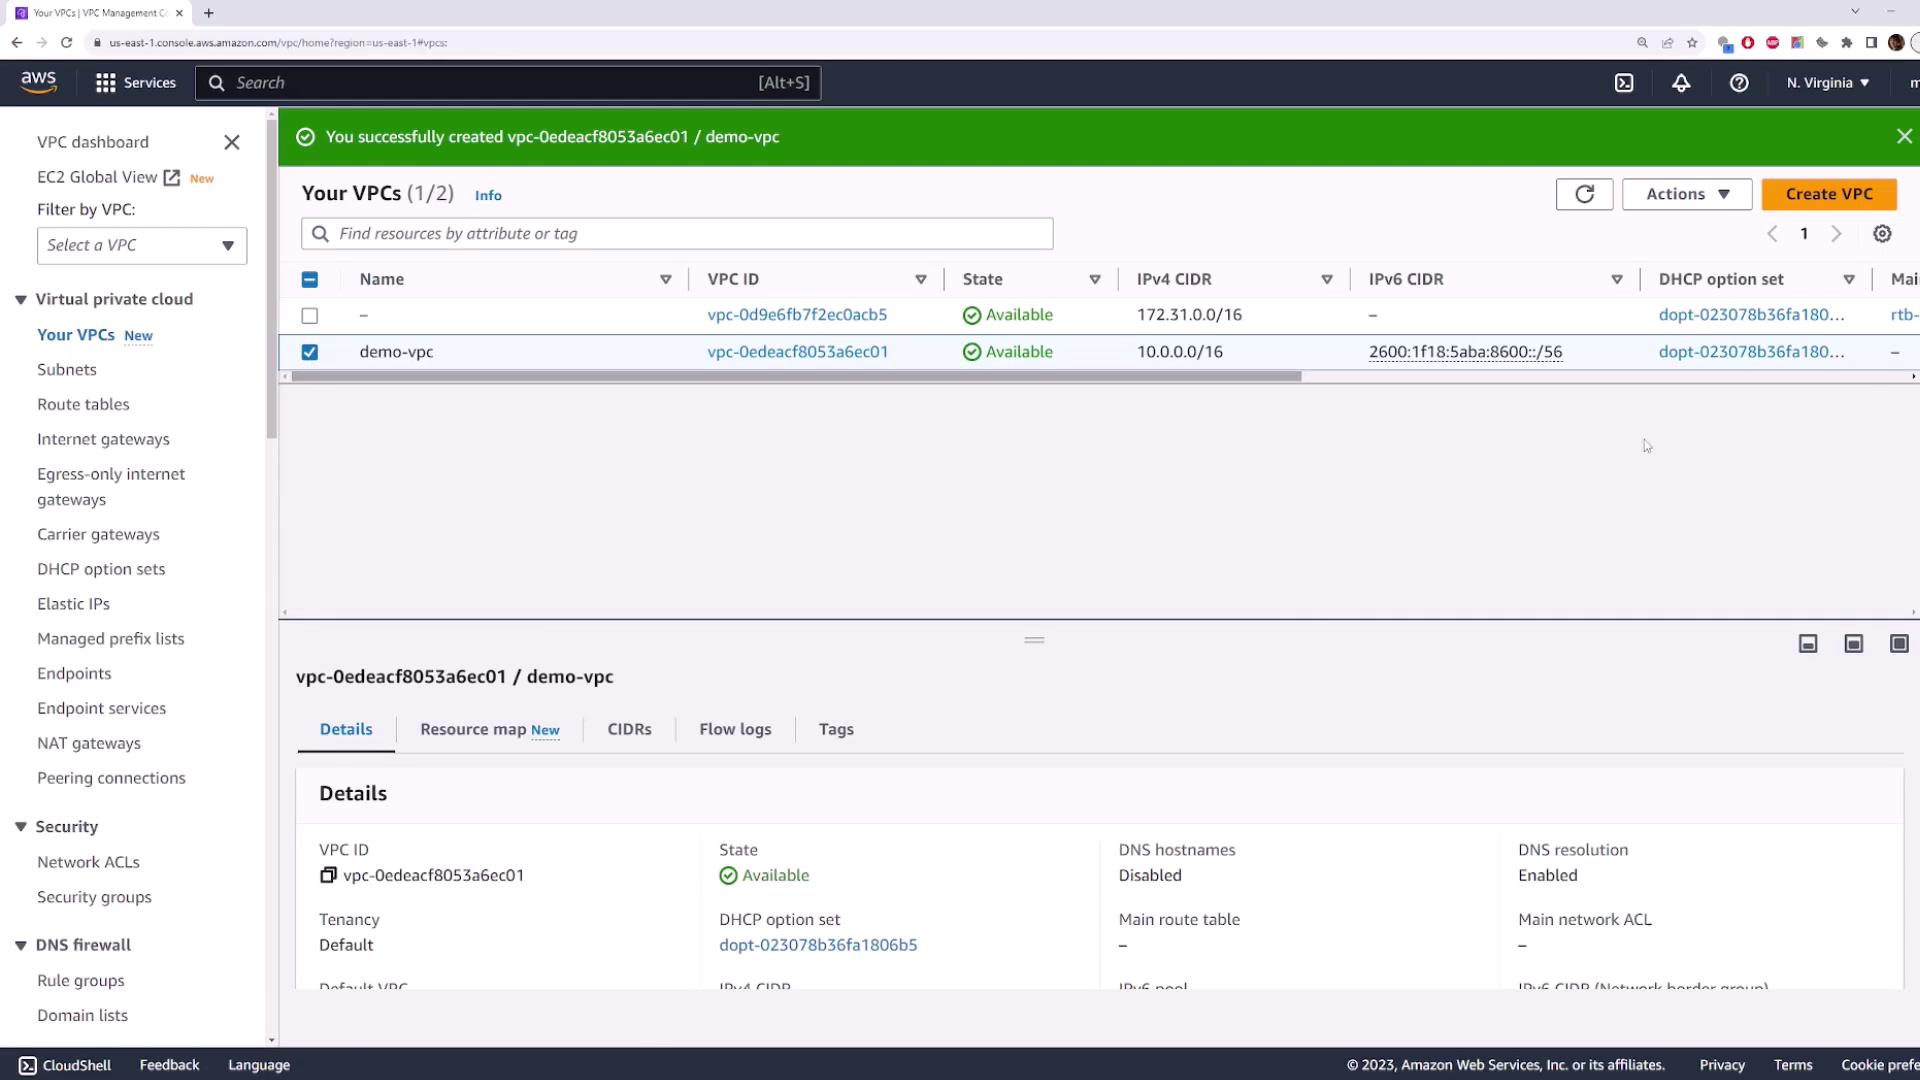Viewport: 1920px width, 1080px height.
Task: Uncheck the demo-vpc row checkbox
Action: pyautogui.click(x=310, y=352)
